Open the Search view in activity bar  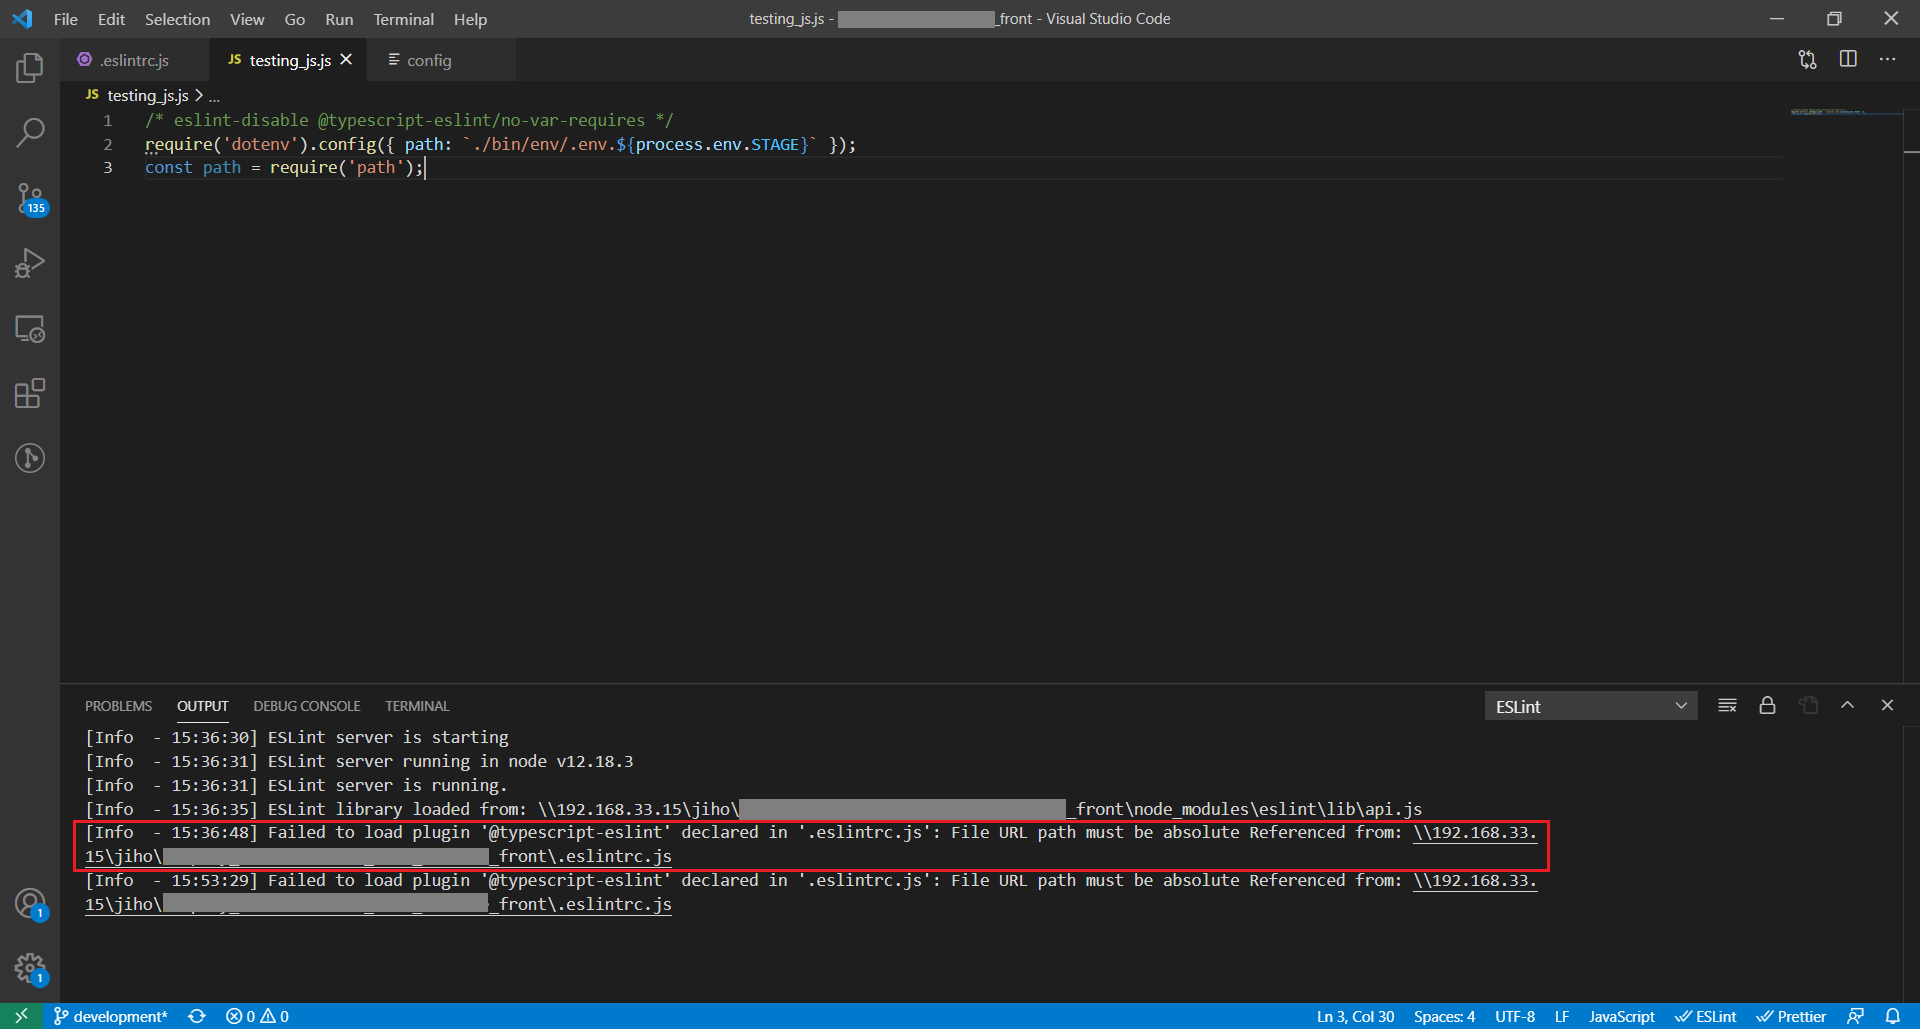tap(30, 133)
